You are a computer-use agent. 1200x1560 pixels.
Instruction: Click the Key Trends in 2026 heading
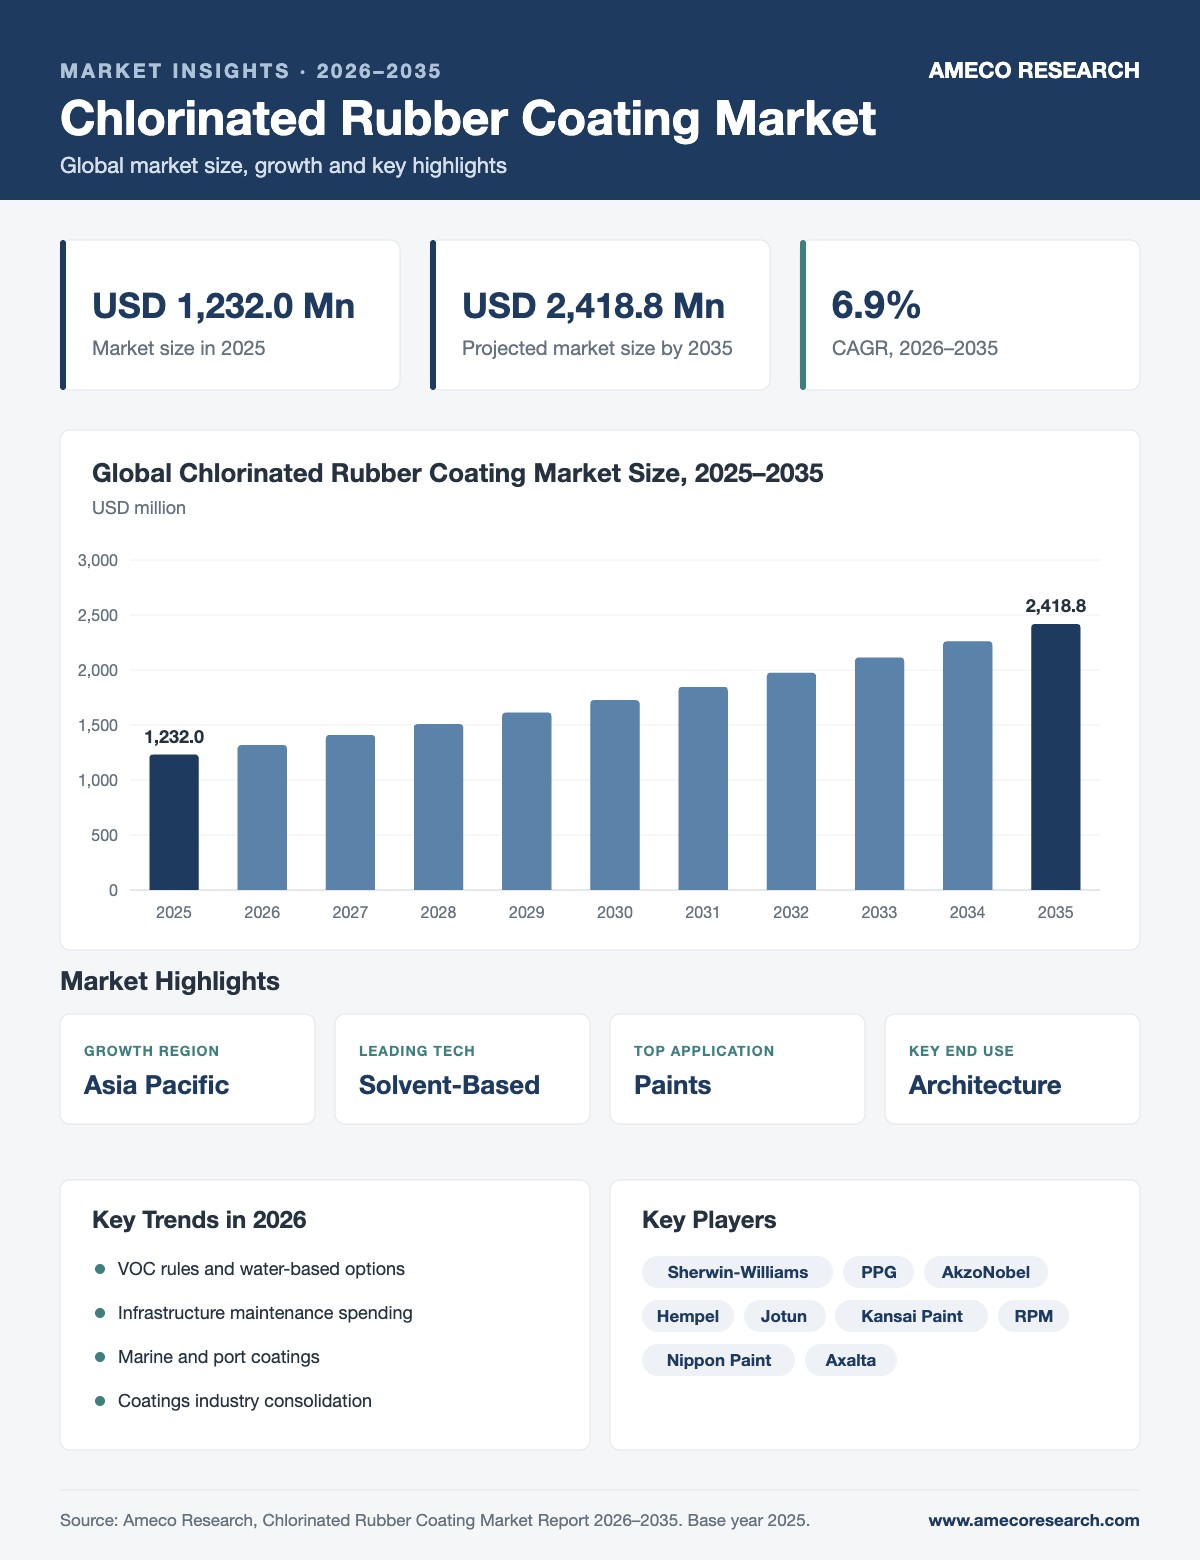tap(199, 1220)
